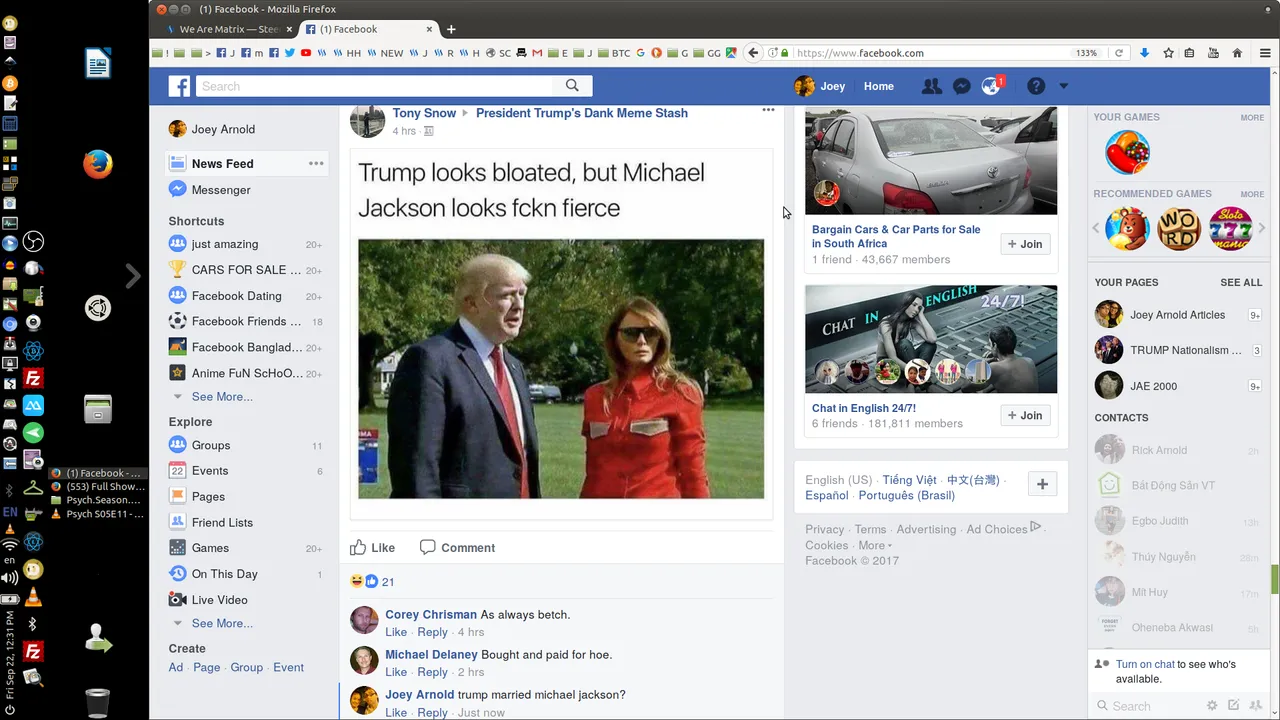Screen dimensions: 1280x720
Task: Select the '(1) Facebook' browser tab
Action: click(368, 29)
